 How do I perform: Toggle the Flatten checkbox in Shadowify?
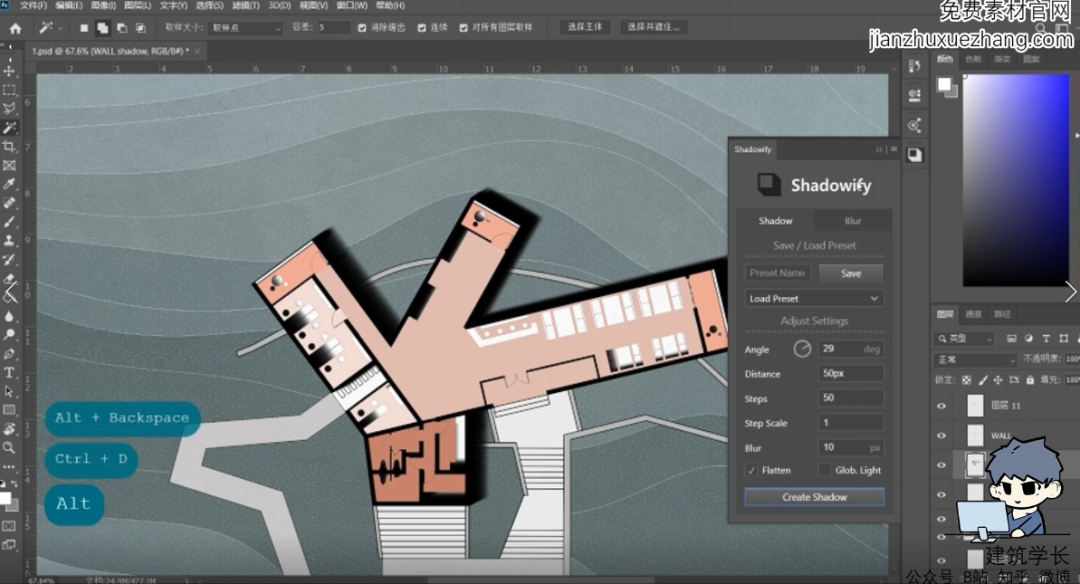pyautogui.click(x=751, y=470)
